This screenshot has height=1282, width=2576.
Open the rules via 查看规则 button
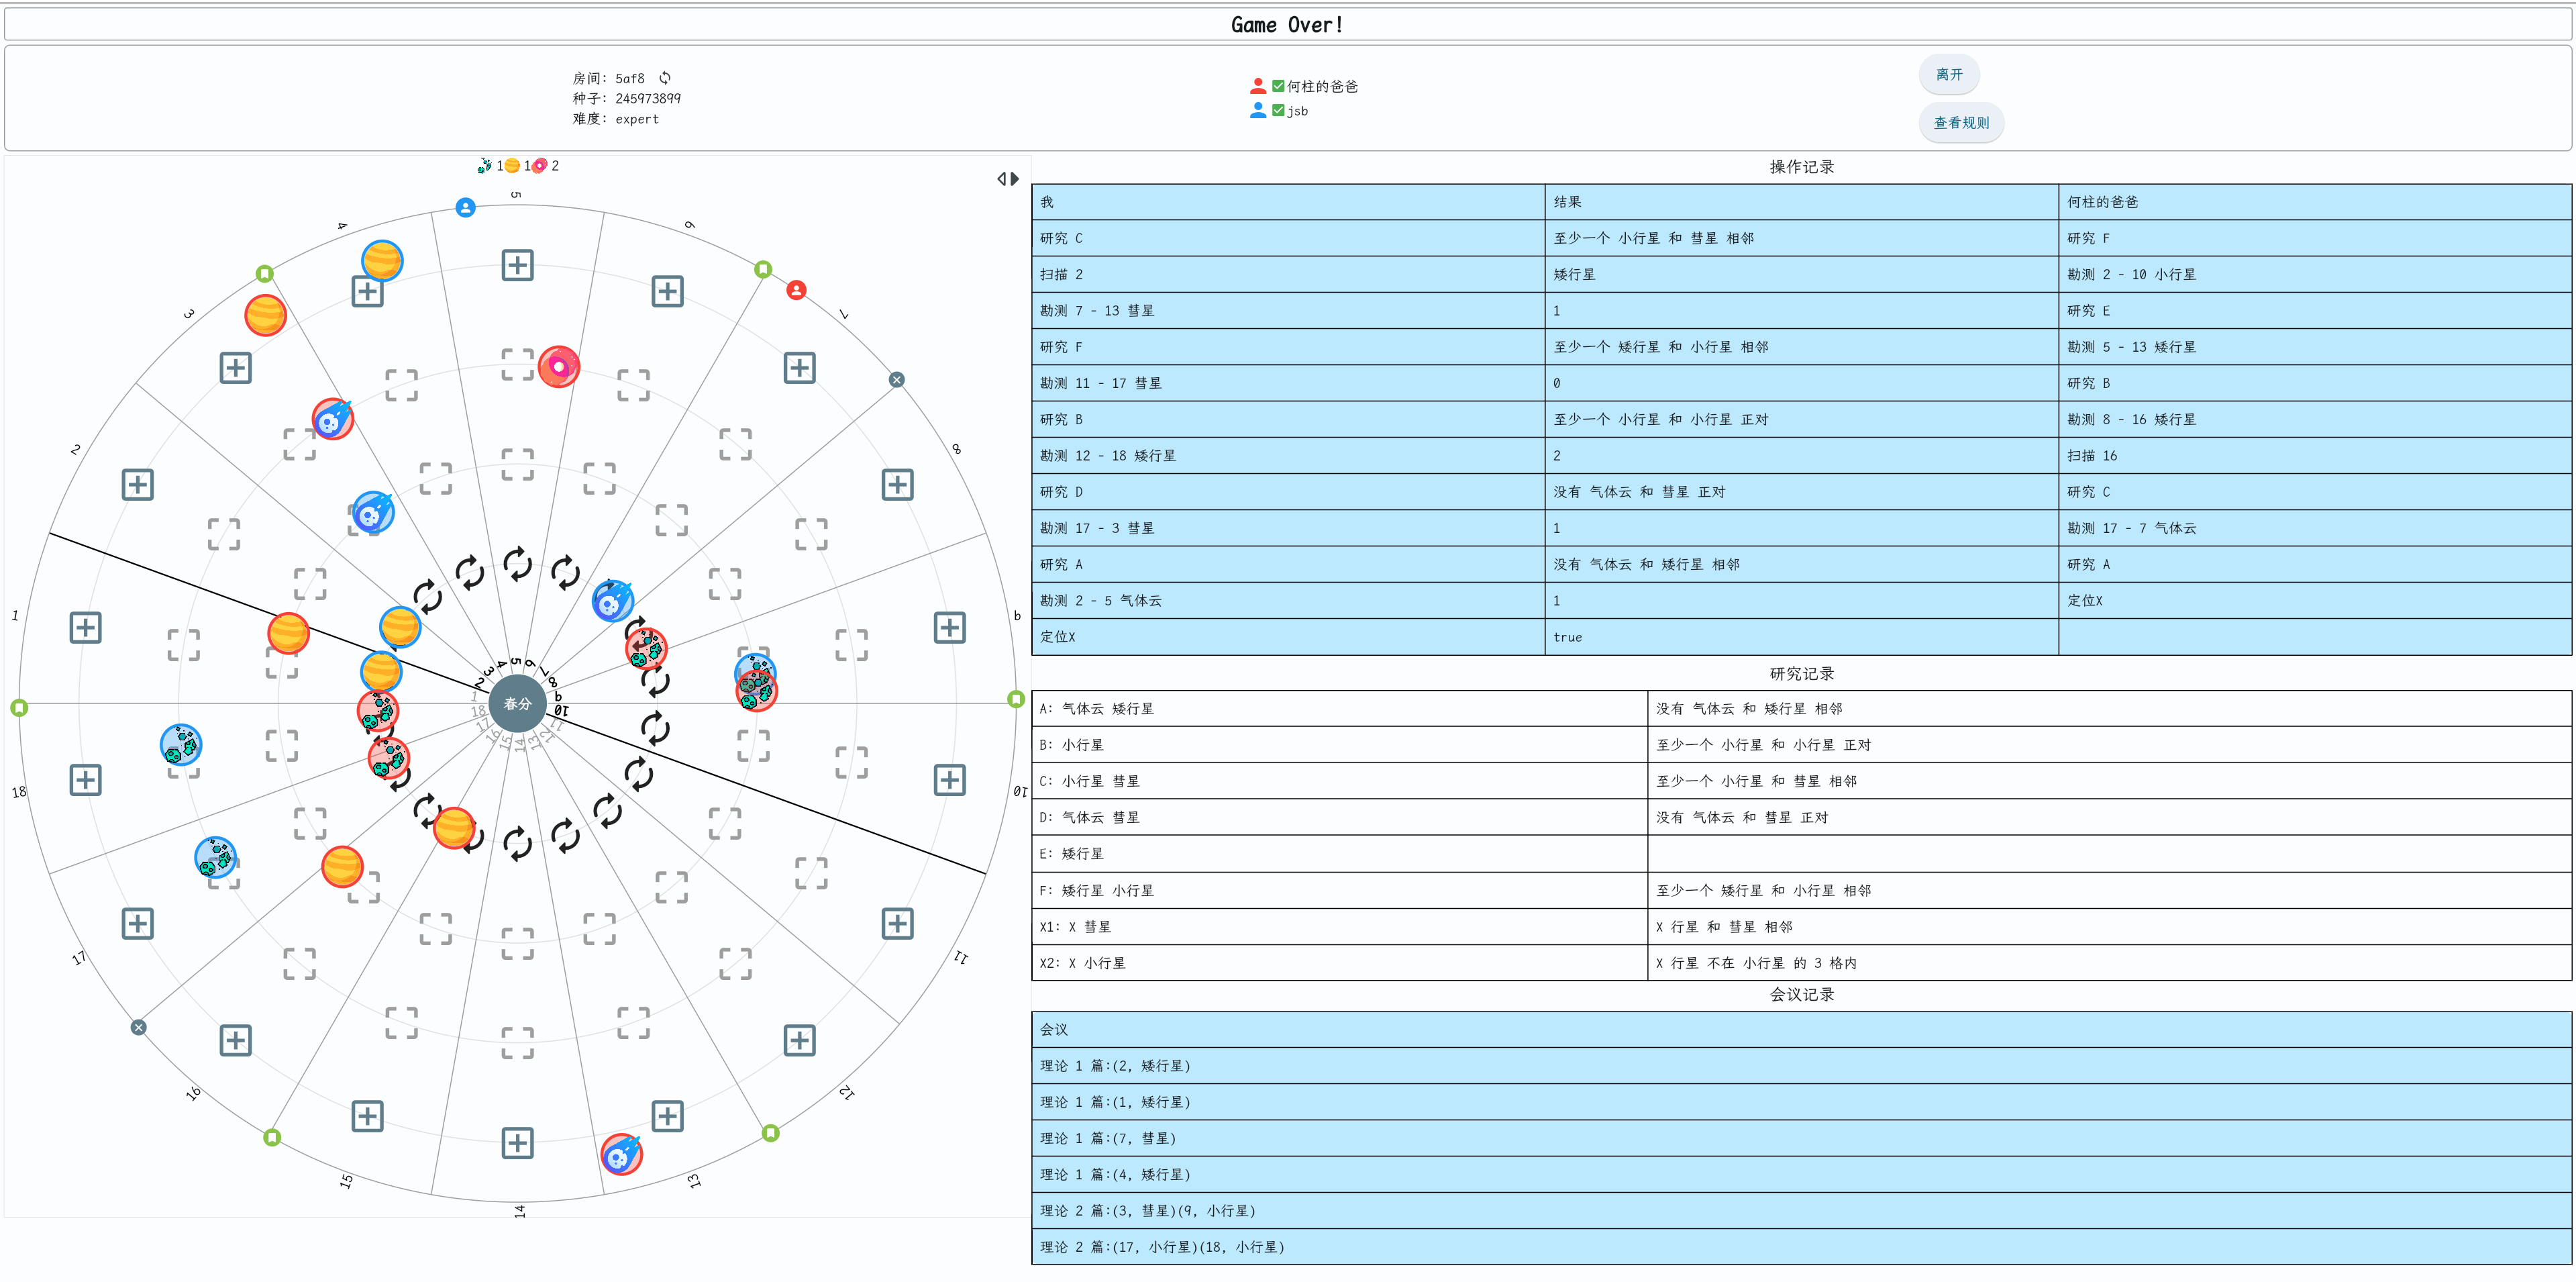(x=1961, y=123)
